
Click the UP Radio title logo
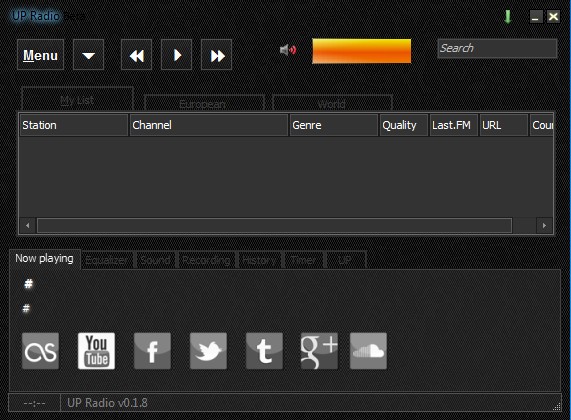36,16
